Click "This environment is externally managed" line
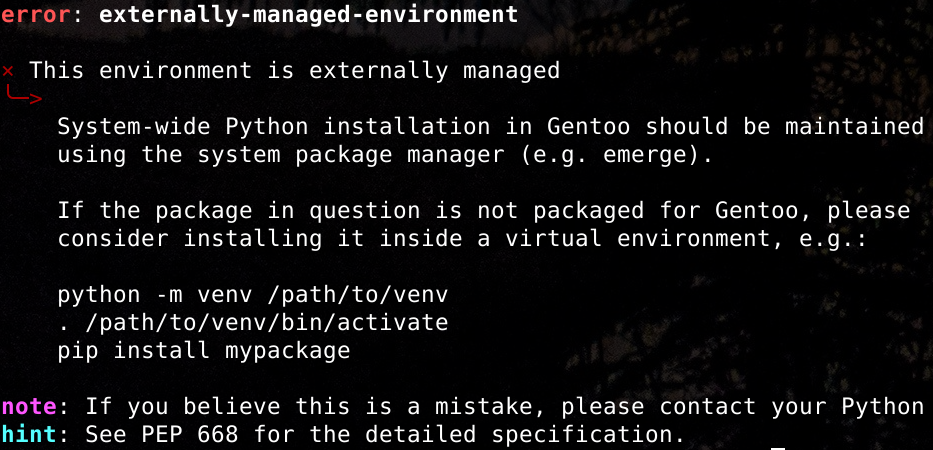 [295, 71]
